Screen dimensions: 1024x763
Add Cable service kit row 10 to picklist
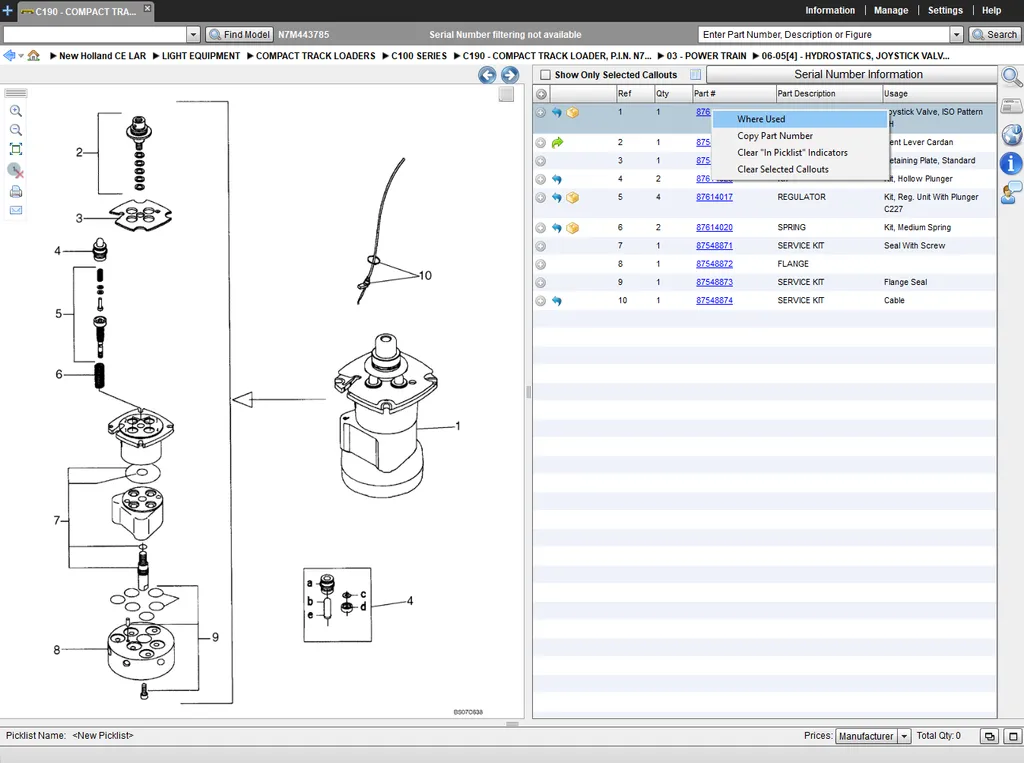[x=541, y=301]
